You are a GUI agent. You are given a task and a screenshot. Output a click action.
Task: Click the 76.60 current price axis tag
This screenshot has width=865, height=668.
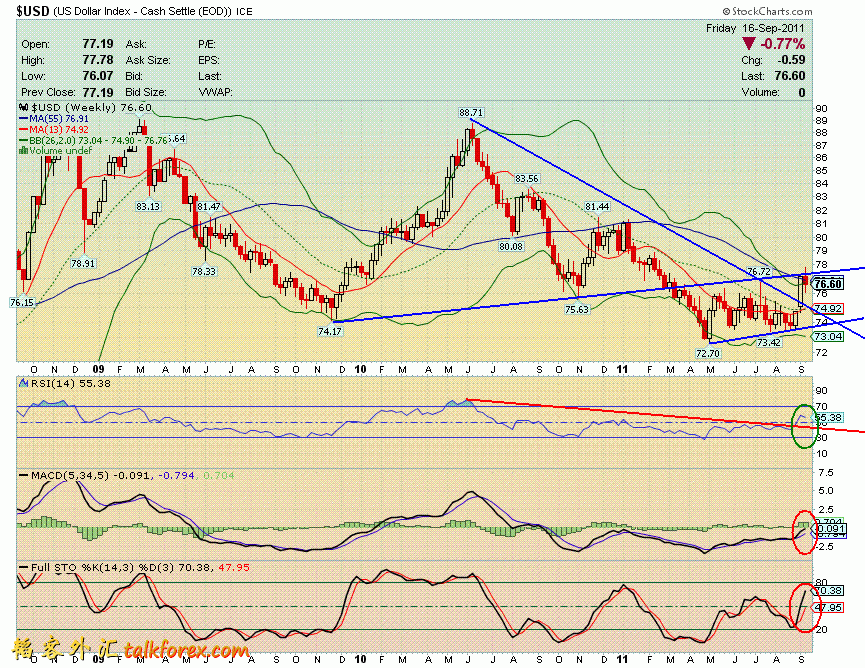point(827,284)
